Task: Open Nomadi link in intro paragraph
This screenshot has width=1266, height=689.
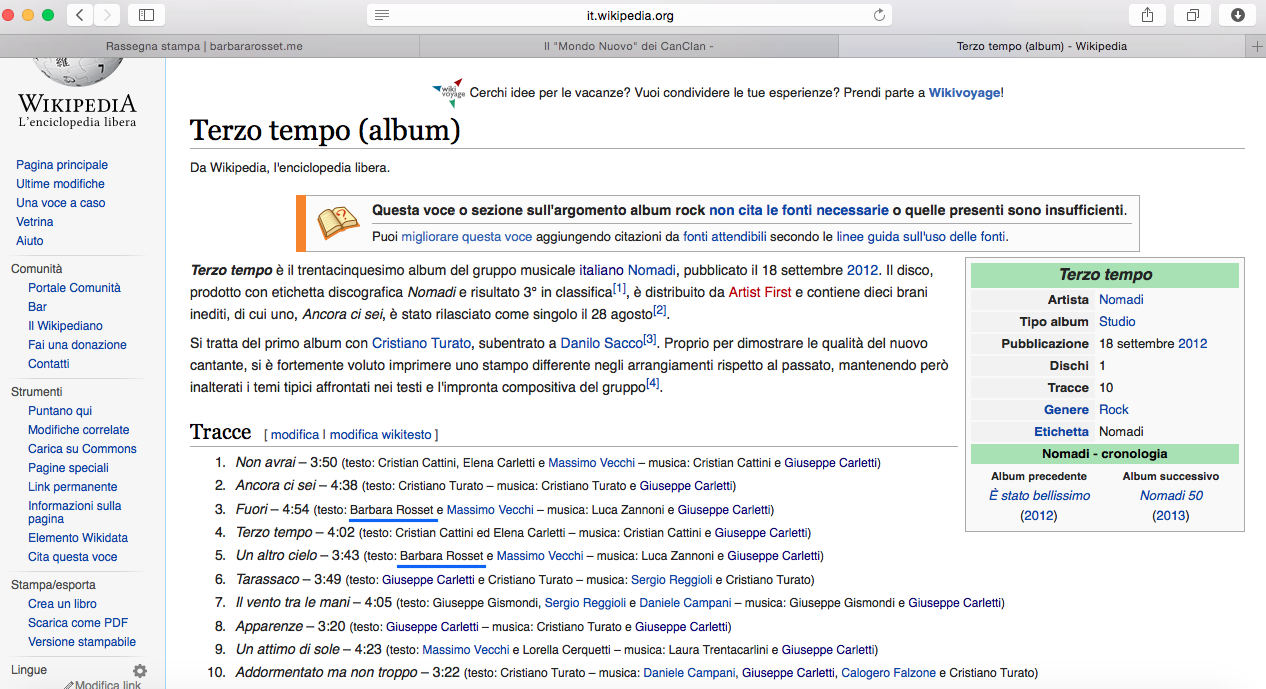Action: point(651,270)
